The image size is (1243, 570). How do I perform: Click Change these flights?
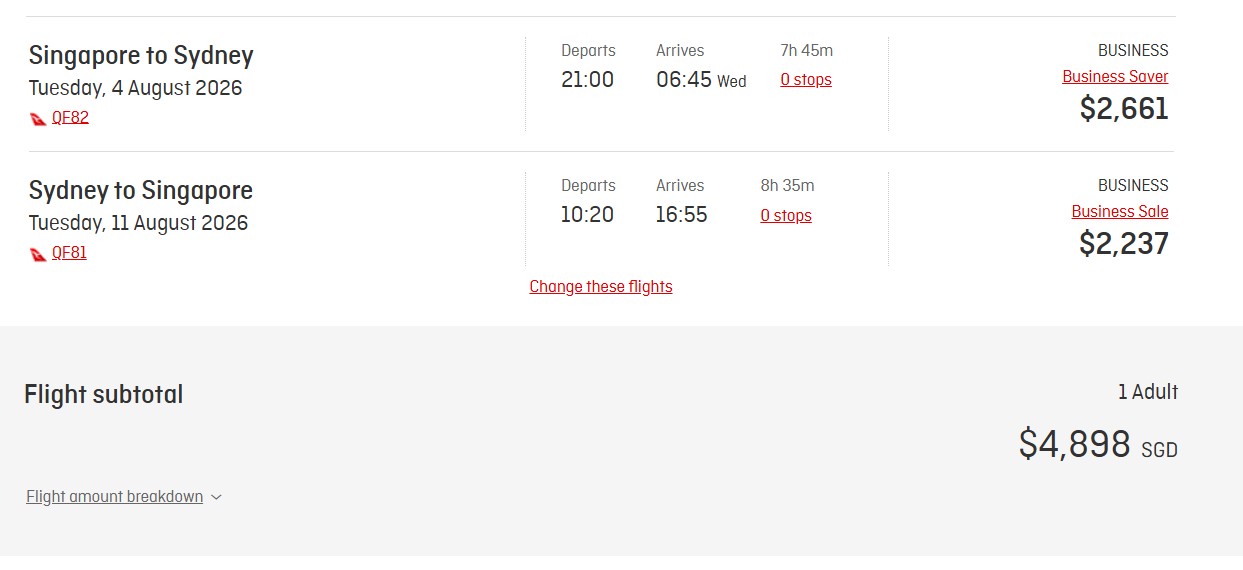[x=600, y=287]
